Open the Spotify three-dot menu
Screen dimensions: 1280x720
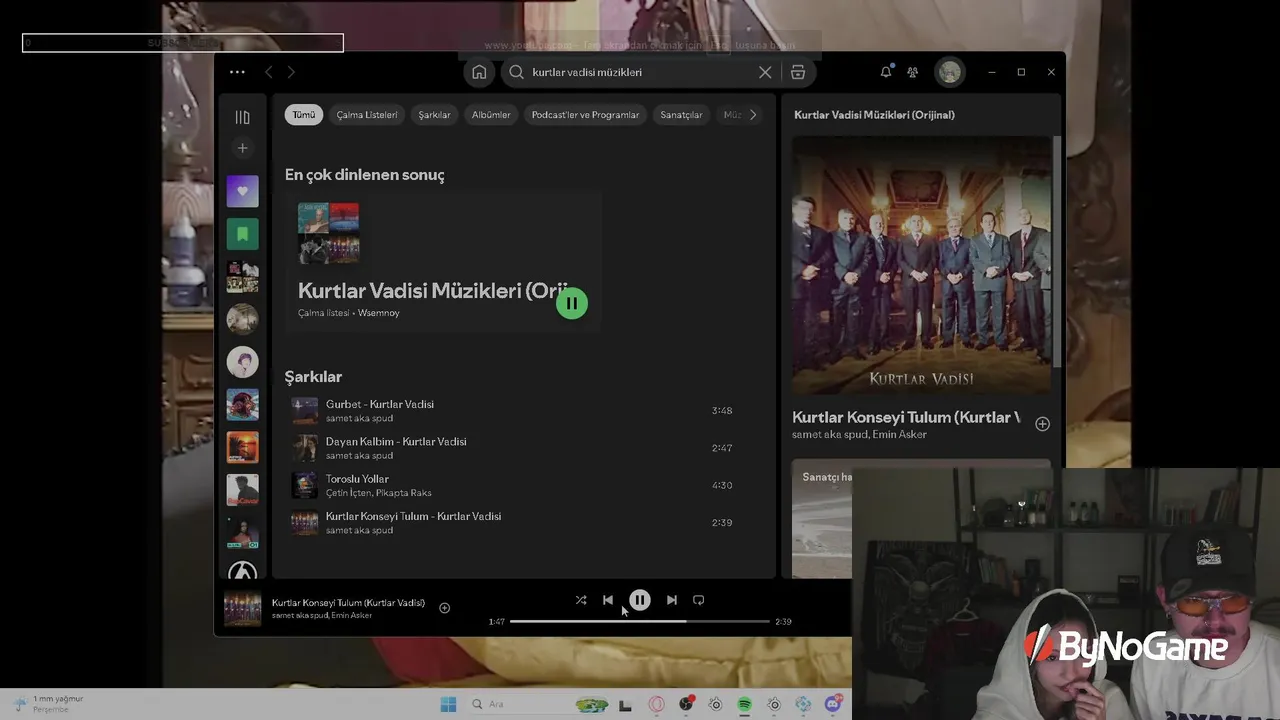(237, 72)
